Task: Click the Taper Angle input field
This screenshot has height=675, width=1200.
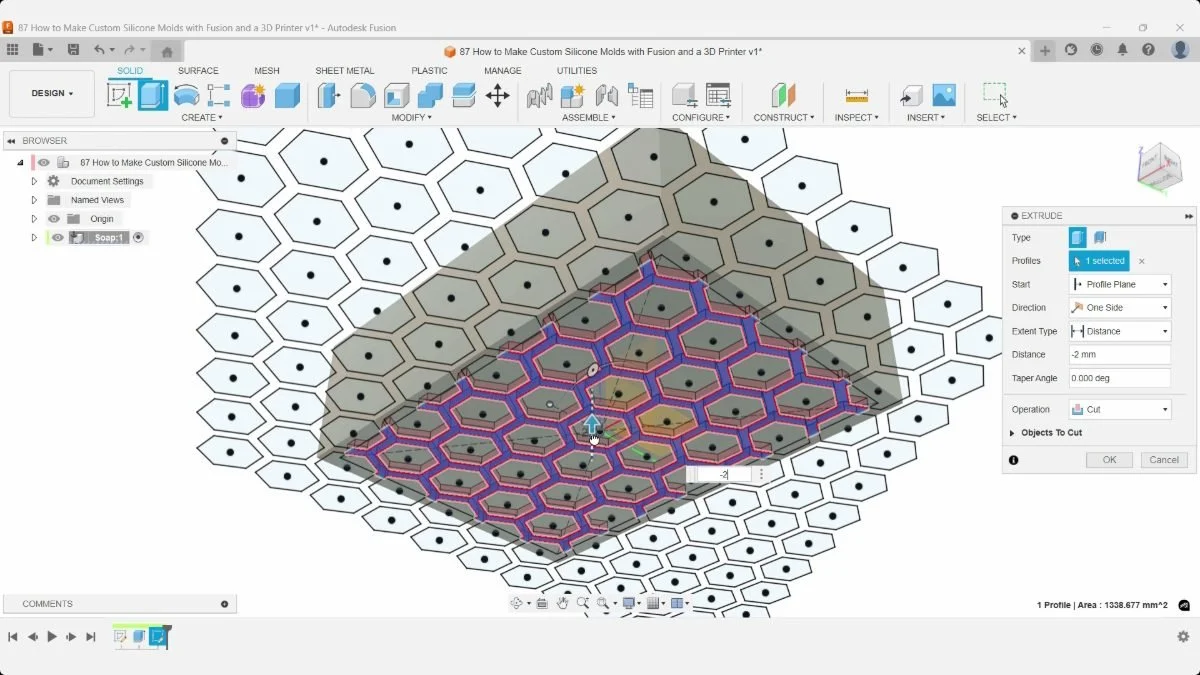Action: 1119,378
